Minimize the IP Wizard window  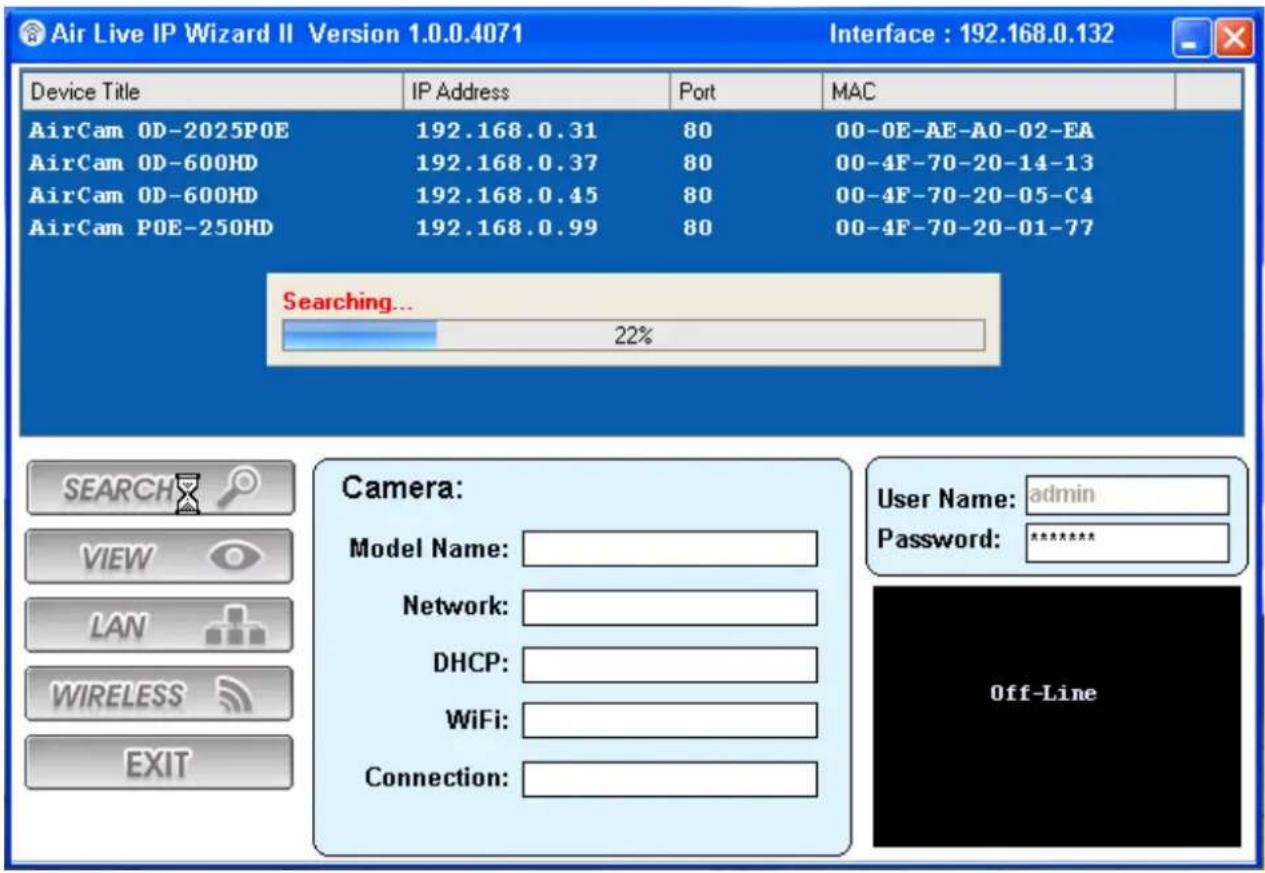click(1192, 37)
